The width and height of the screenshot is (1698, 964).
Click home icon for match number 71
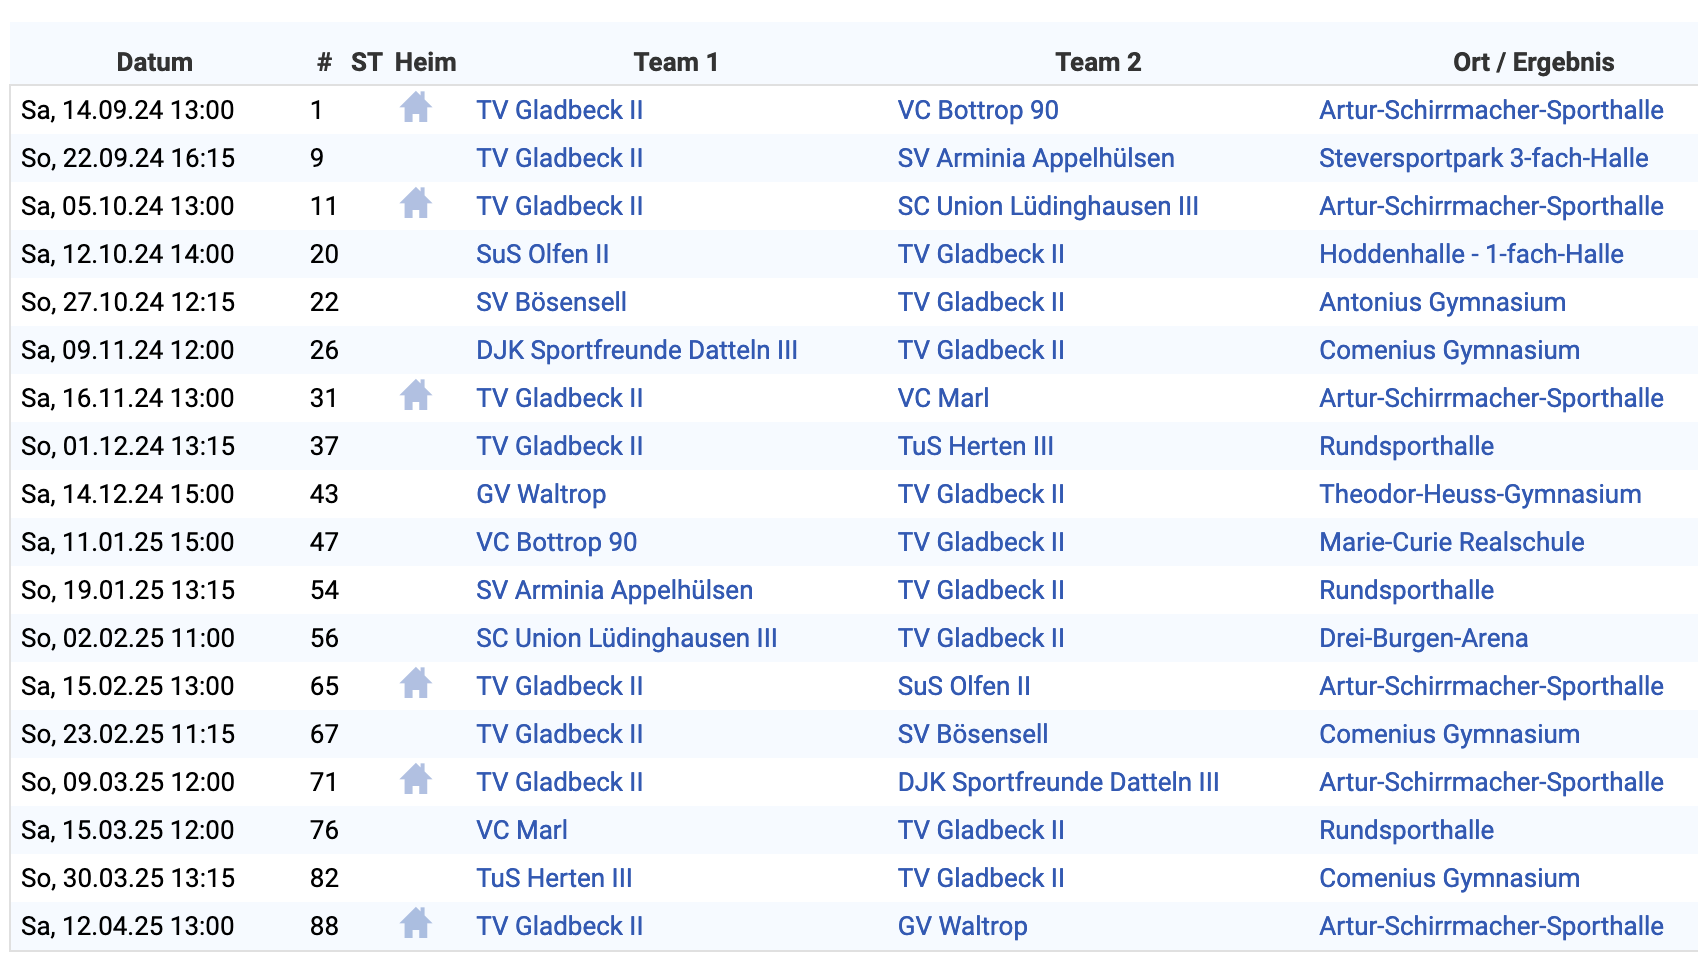pyautogui.click(x=416, y=779)
